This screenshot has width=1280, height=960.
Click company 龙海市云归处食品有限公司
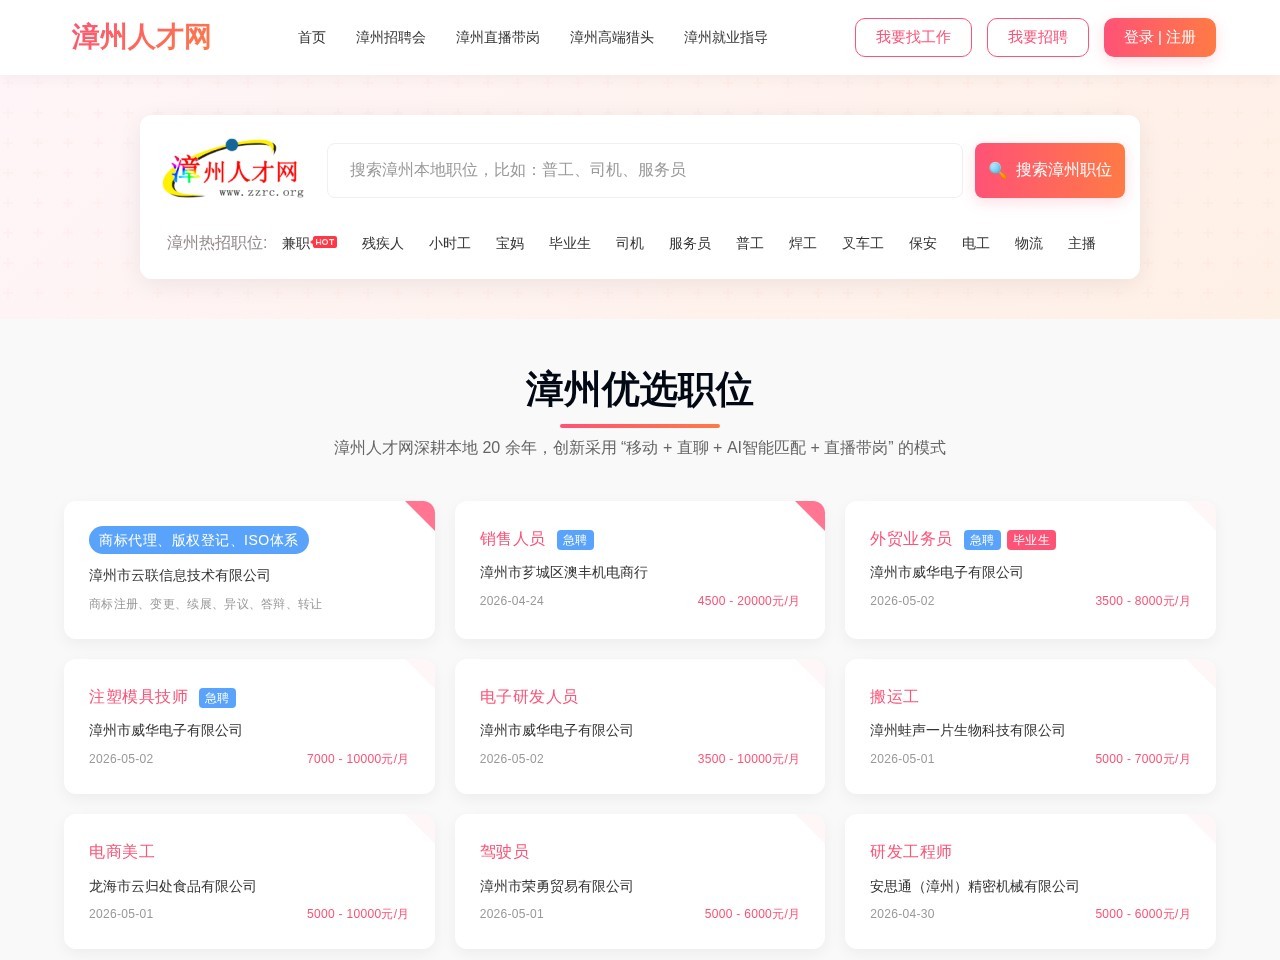173,887
